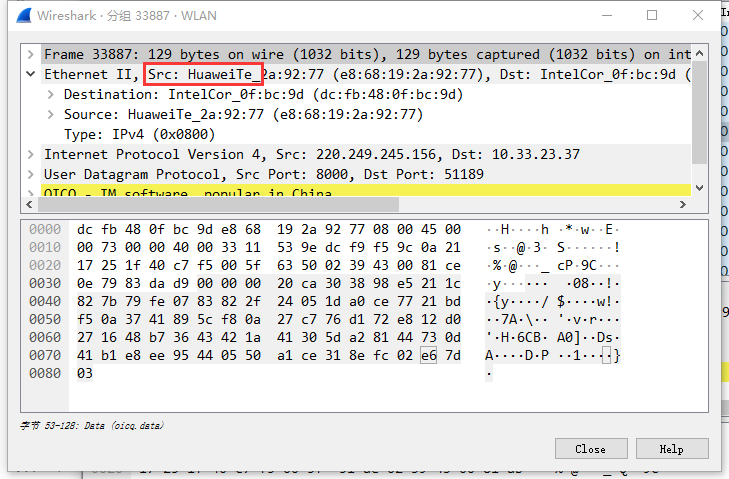The image size is (729, 479).
Task: Expand the Internet Protocol Version 4 row
Action: [x=31, y=154]
